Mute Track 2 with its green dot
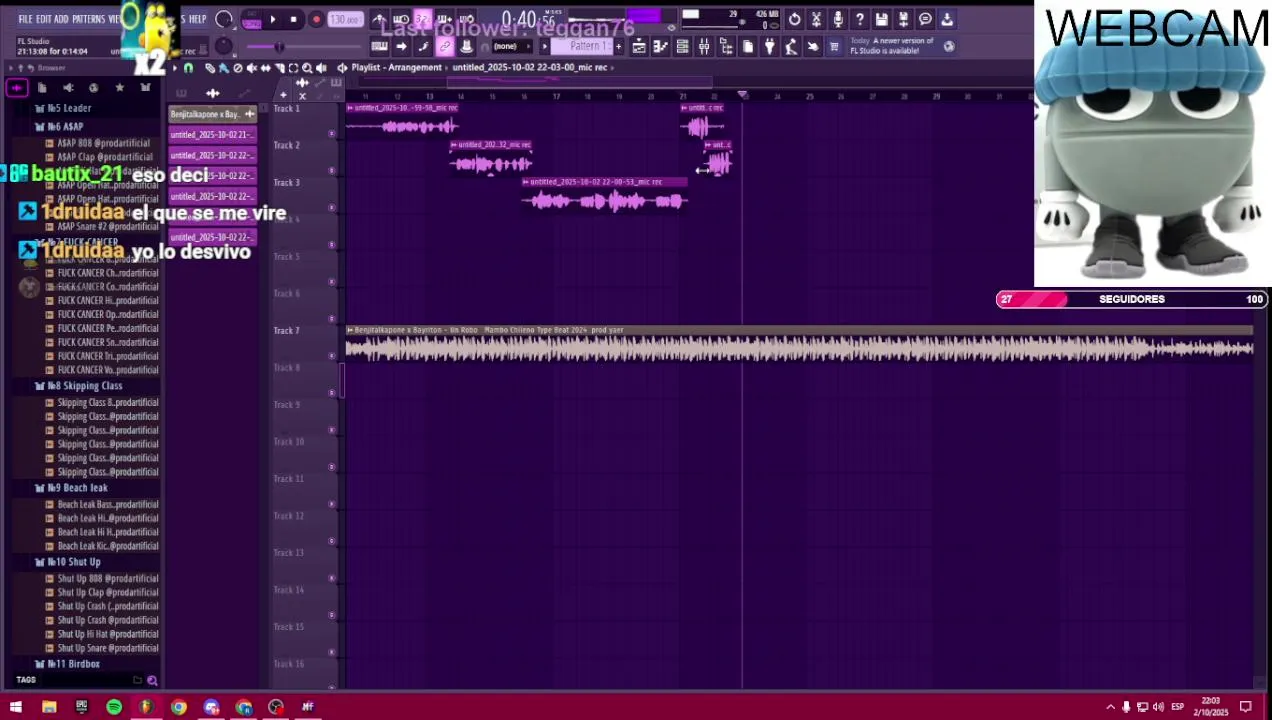Screen dimensions: 1272x720 click(x=332, y=170)
